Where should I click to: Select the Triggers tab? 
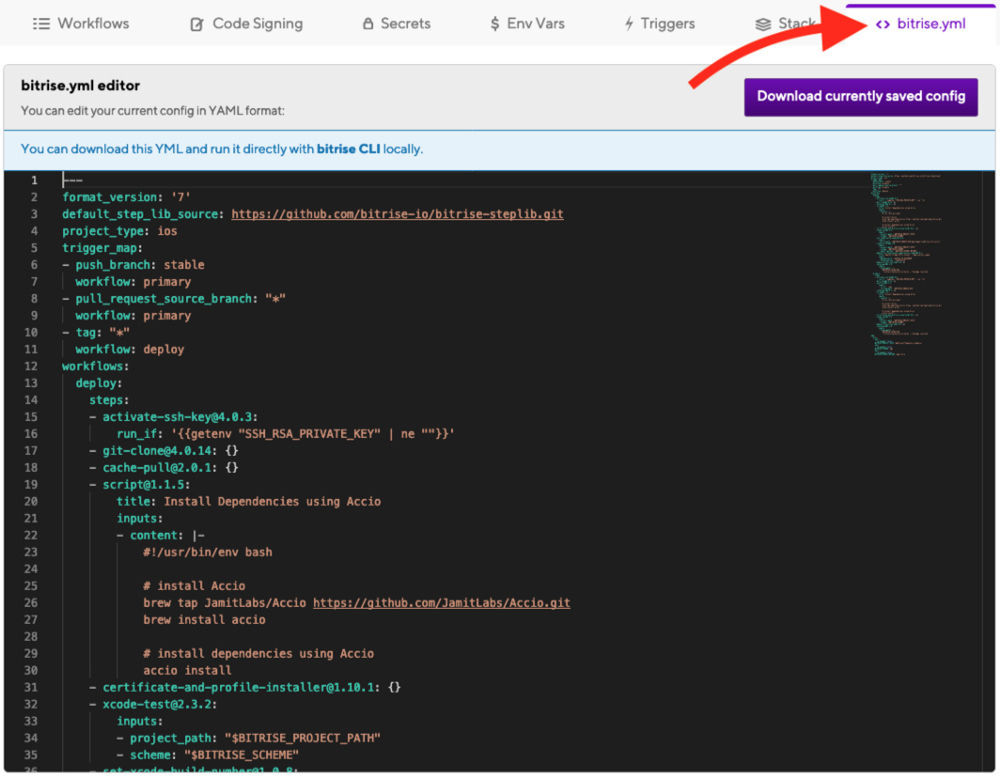(x=659, y=24)
